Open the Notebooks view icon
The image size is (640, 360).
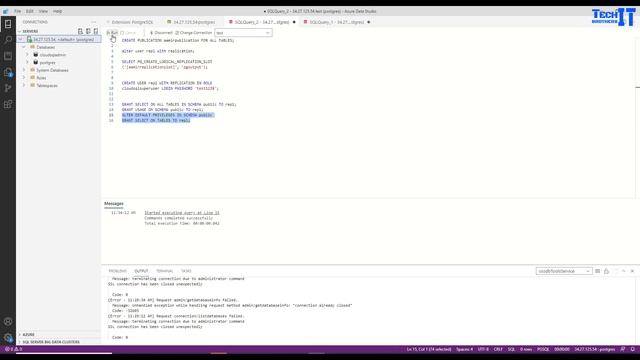(x=8, y=56)
